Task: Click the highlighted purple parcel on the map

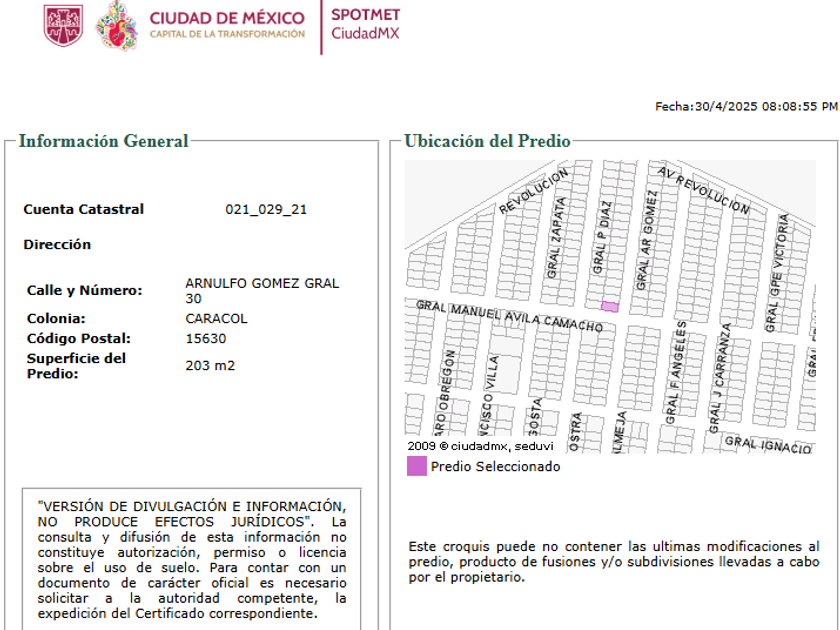Action: click(x=610, y=307)
